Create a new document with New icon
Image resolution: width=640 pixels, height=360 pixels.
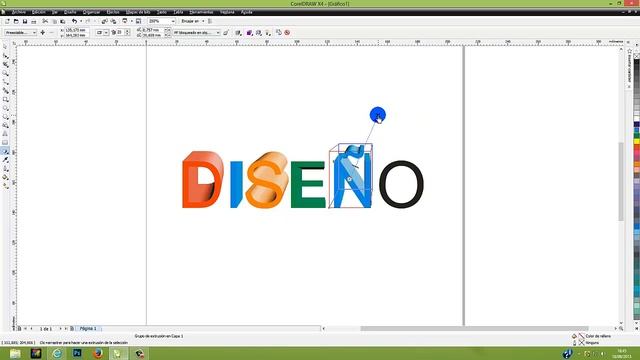point(7,21)
